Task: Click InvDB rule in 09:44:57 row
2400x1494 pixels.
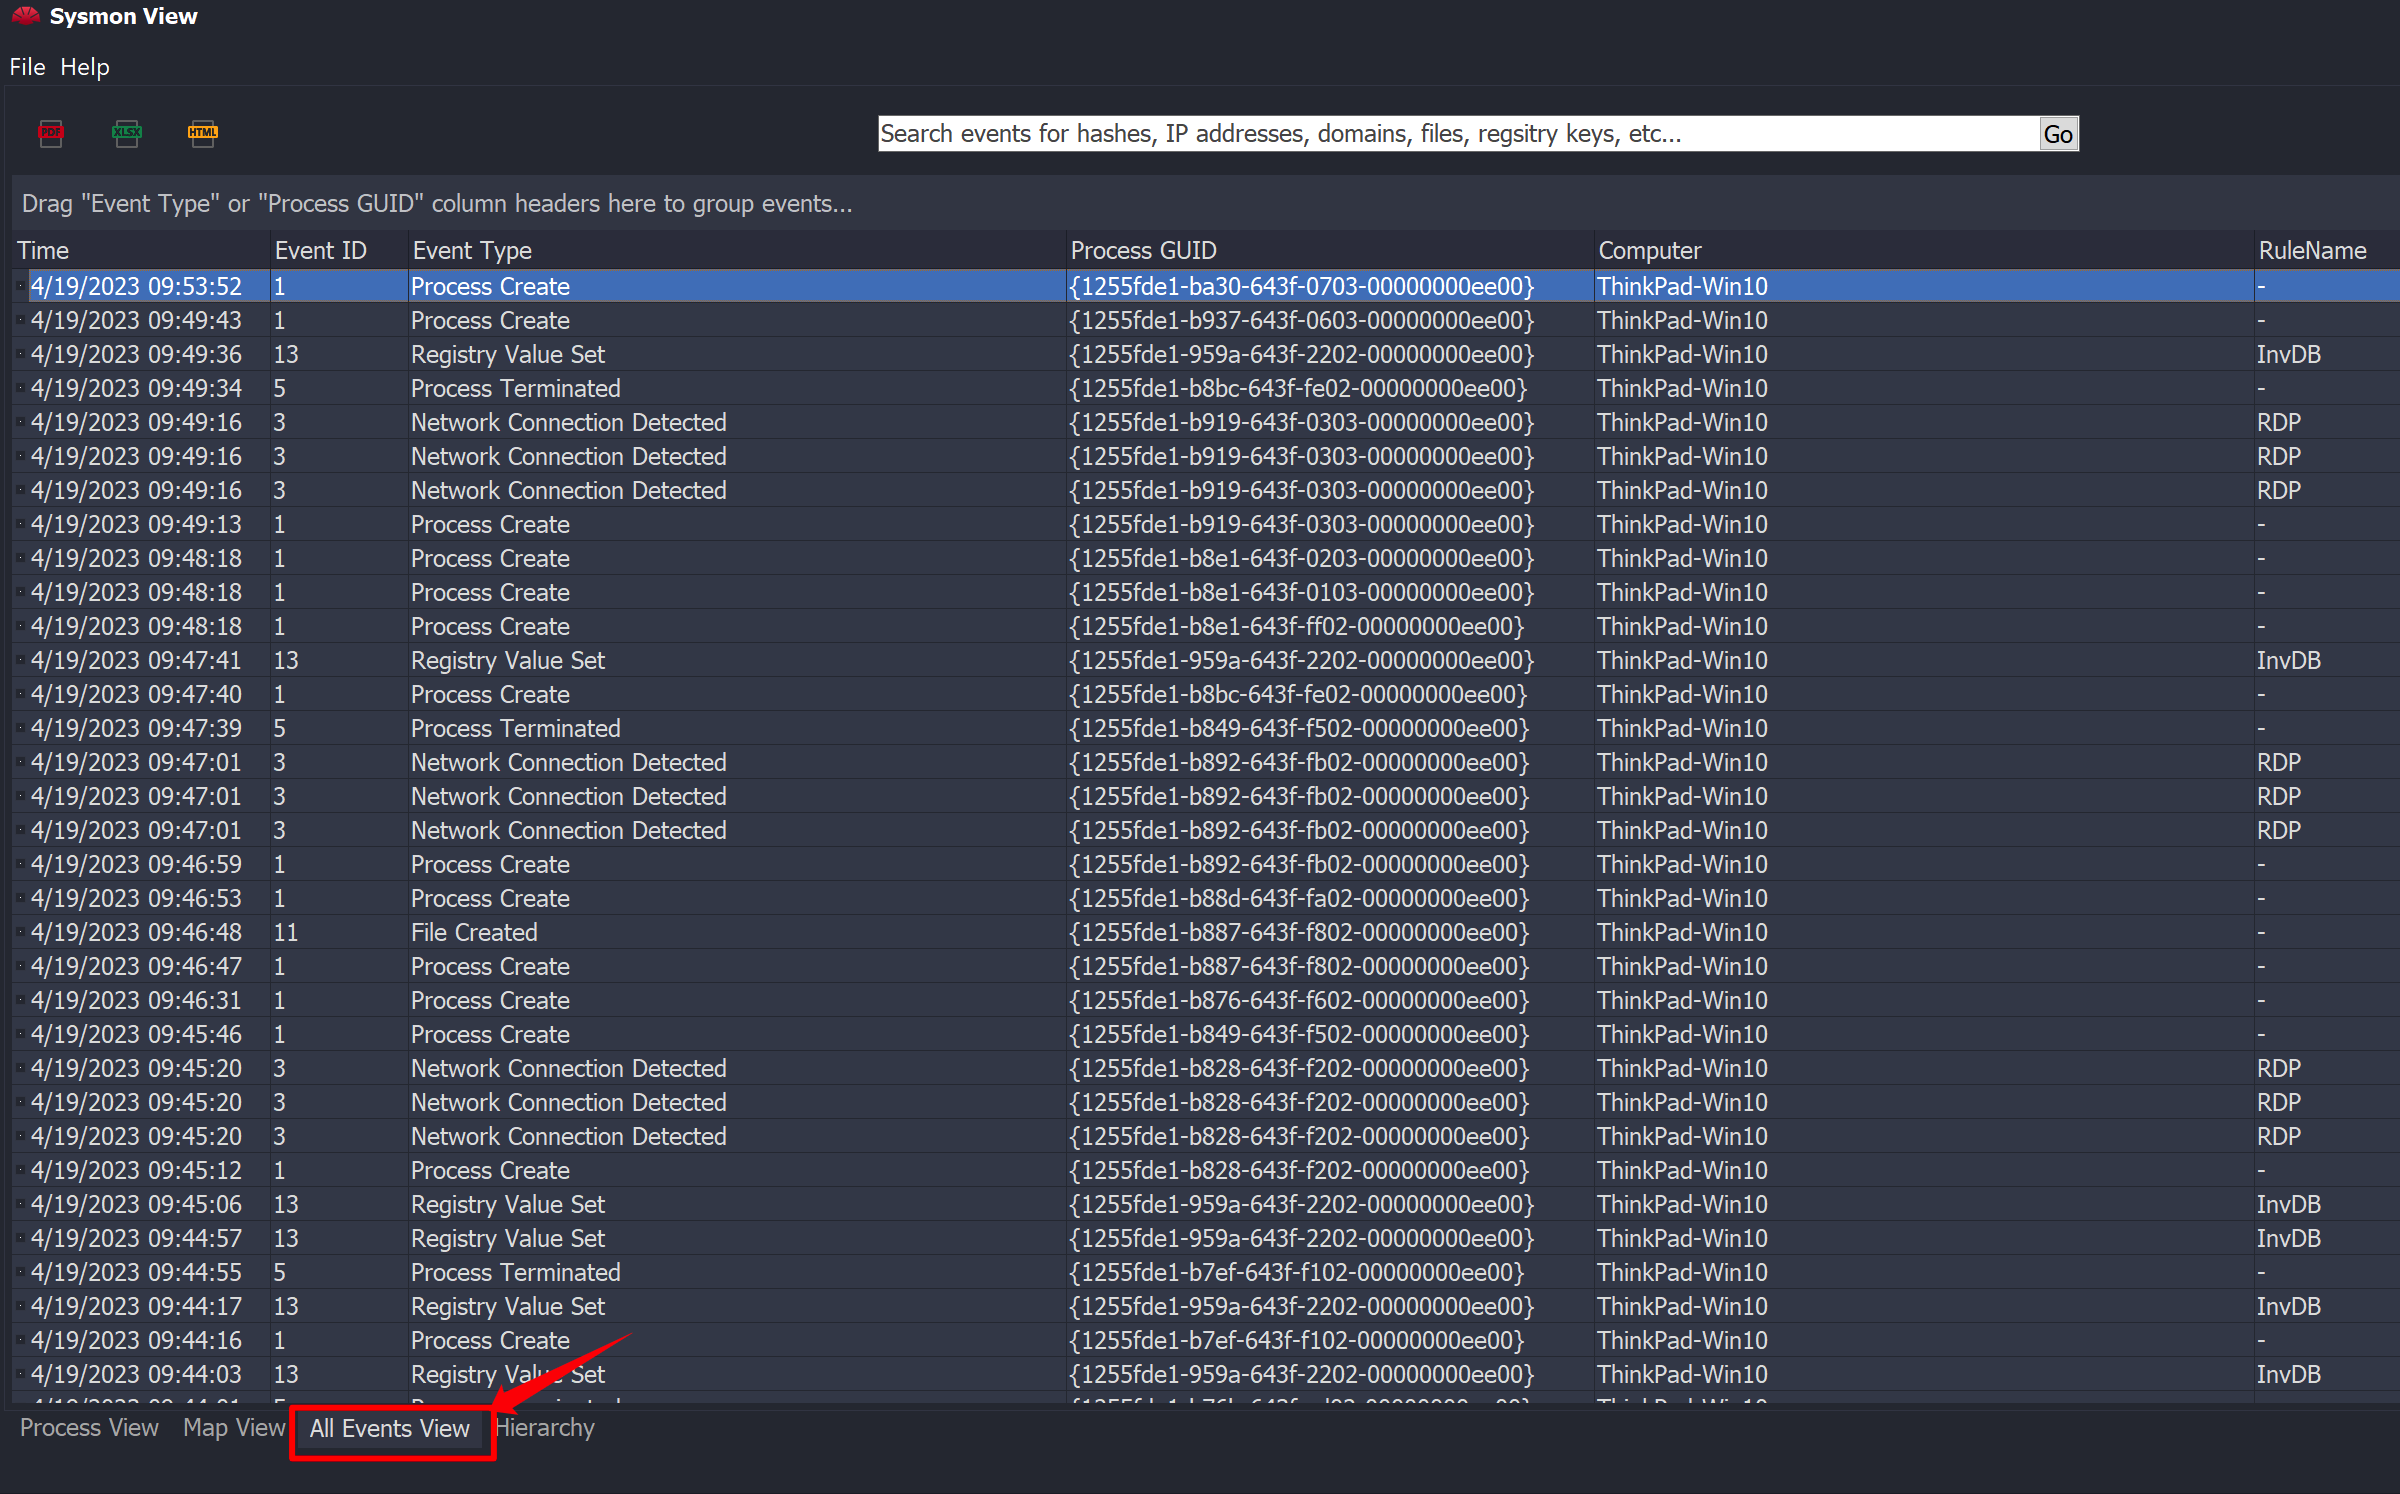Action: pos(2288,1238)
